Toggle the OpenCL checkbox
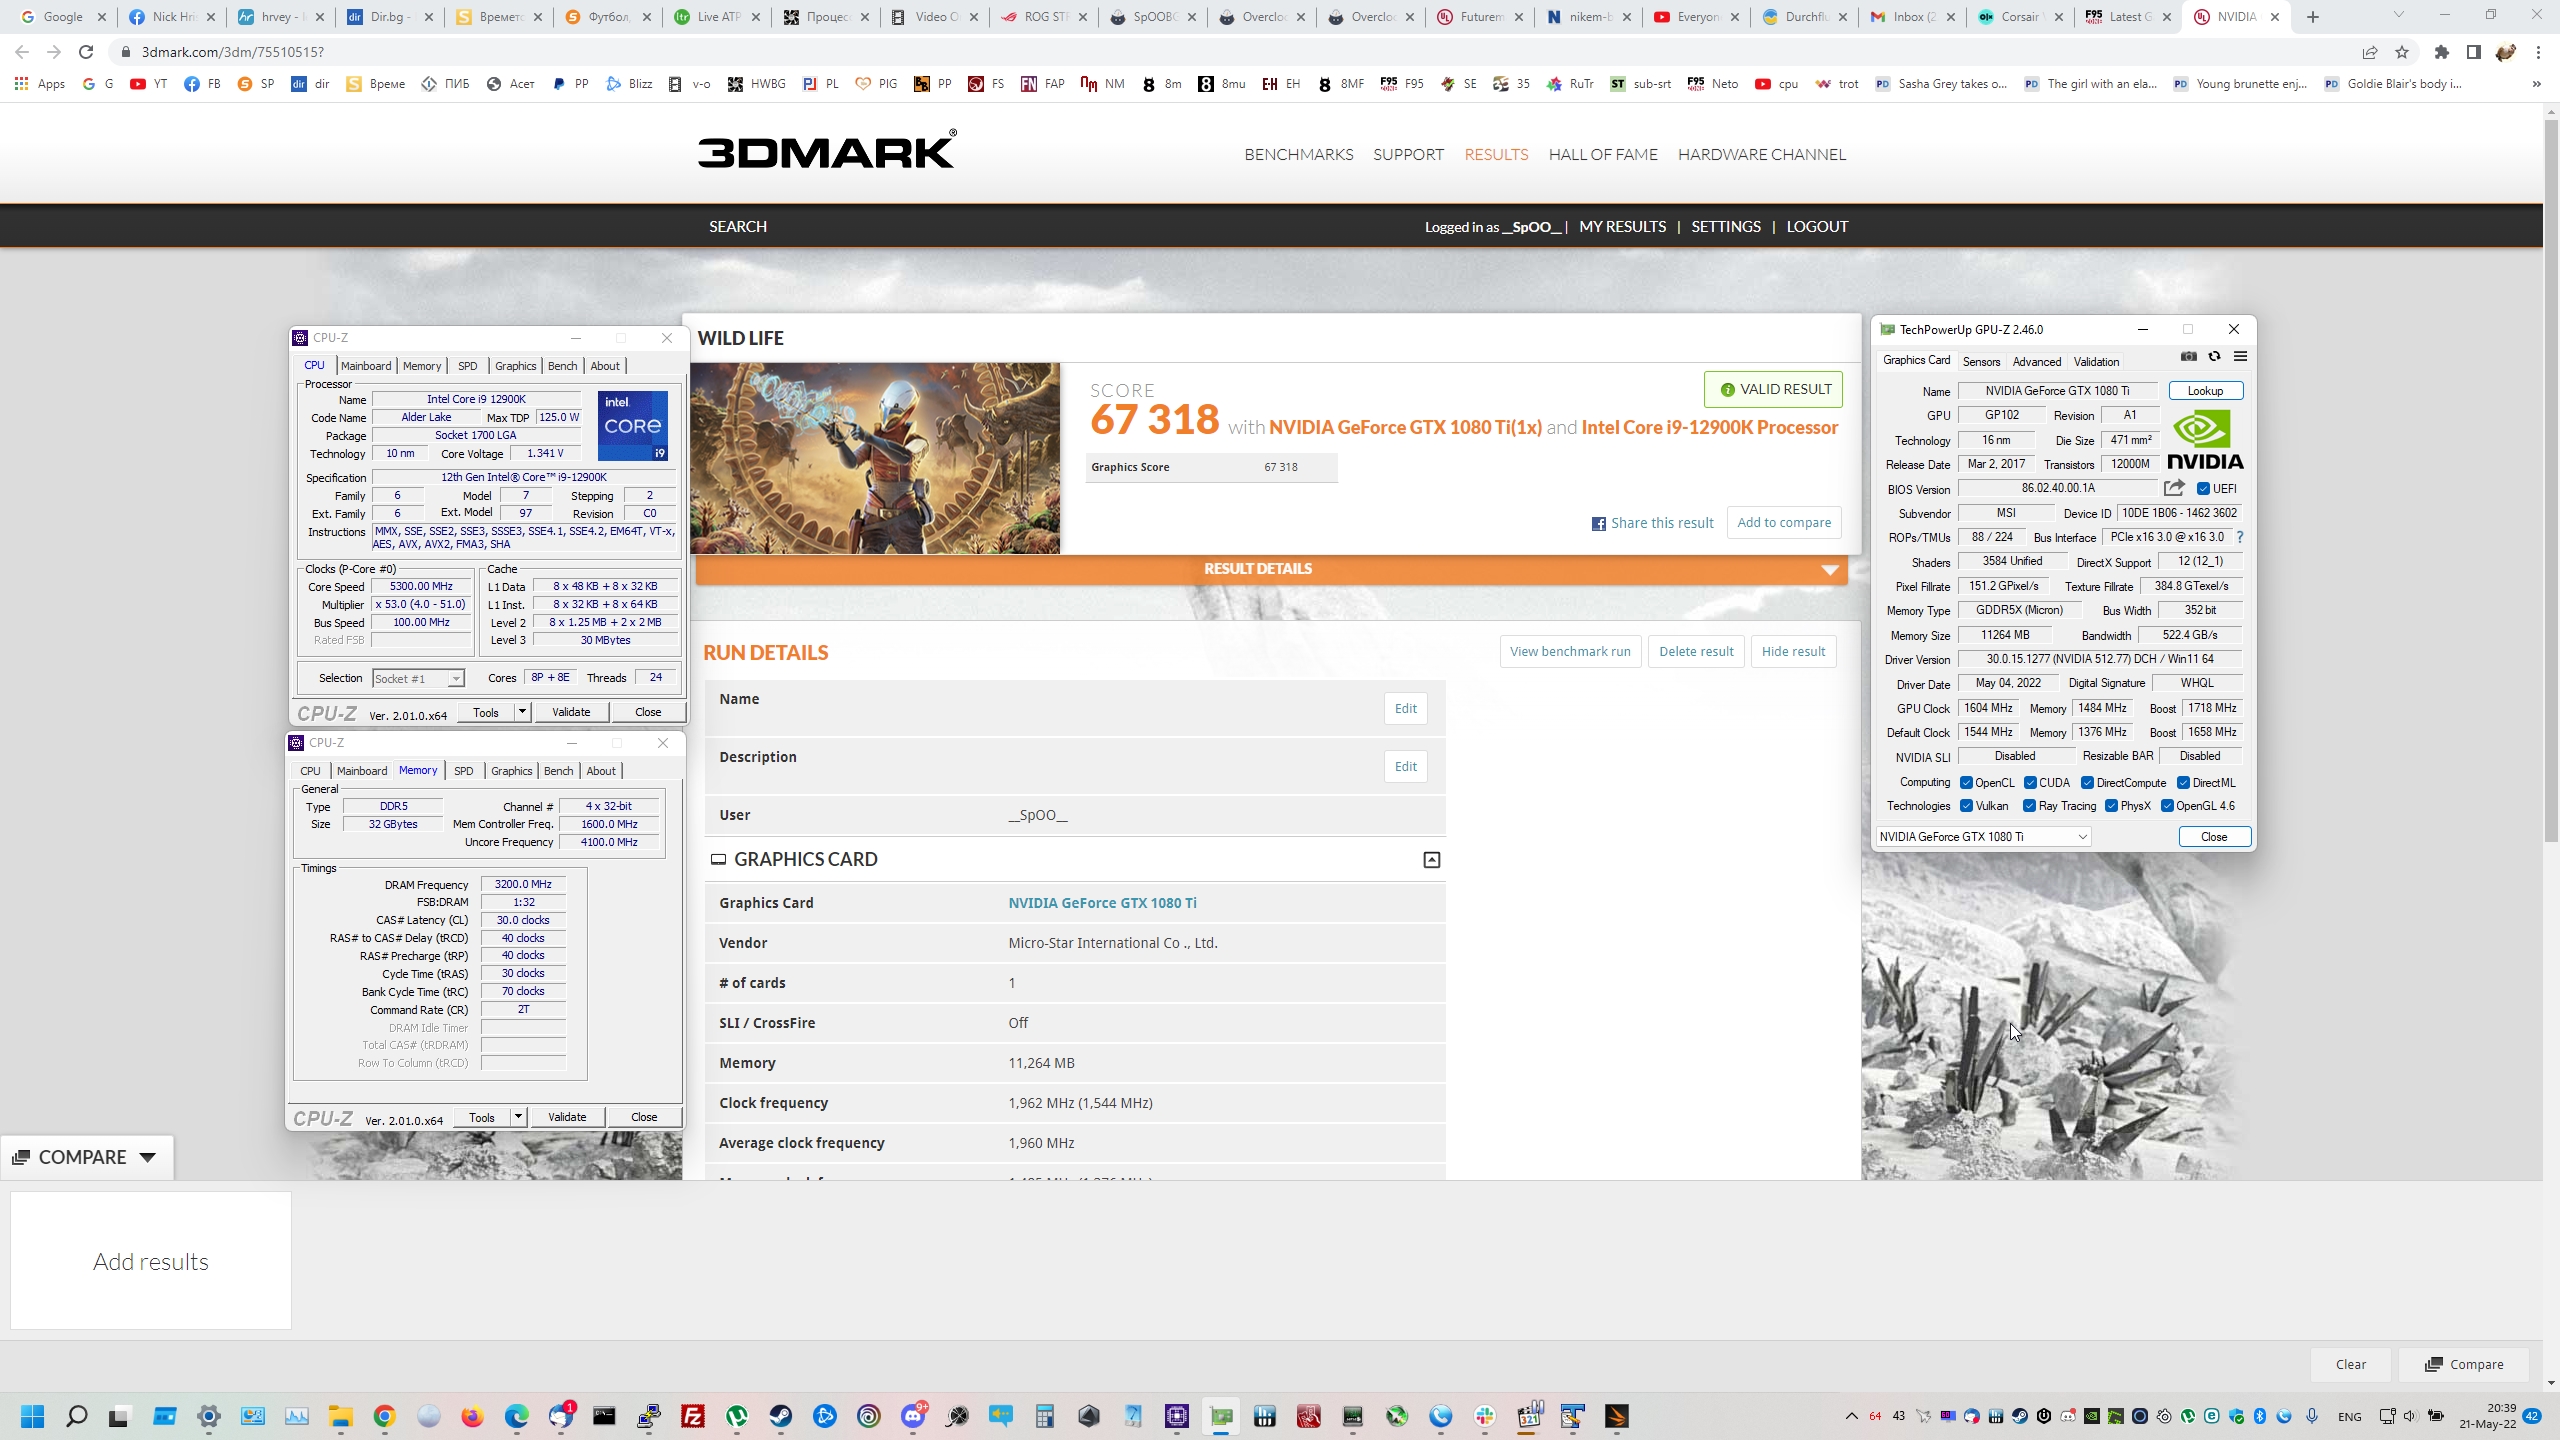 coord(1966,783)
